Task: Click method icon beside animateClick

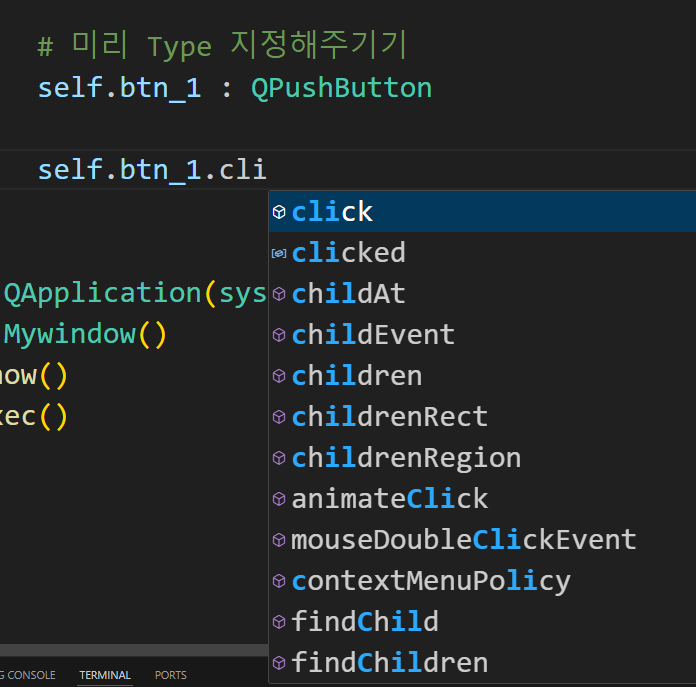Action: point(279,499)
